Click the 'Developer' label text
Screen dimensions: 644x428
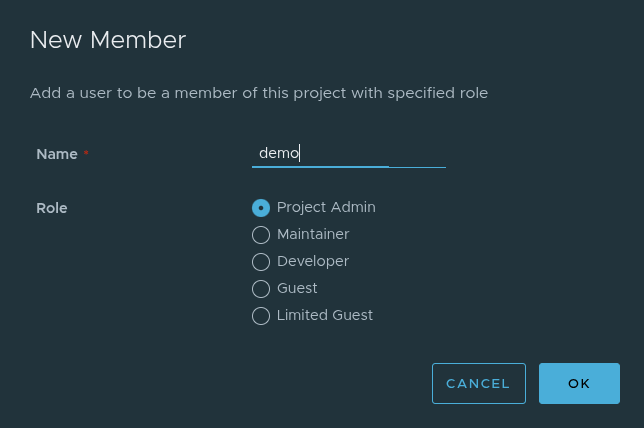[x=313, y=261]
